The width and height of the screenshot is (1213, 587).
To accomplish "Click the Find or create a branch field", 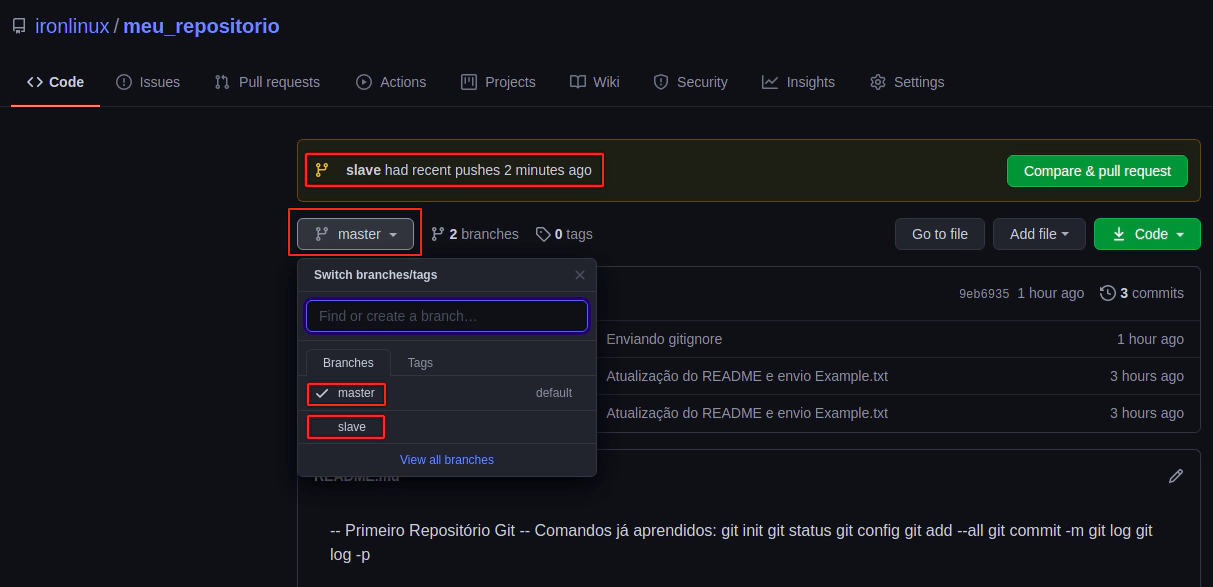I will click(x=446, y=316).
